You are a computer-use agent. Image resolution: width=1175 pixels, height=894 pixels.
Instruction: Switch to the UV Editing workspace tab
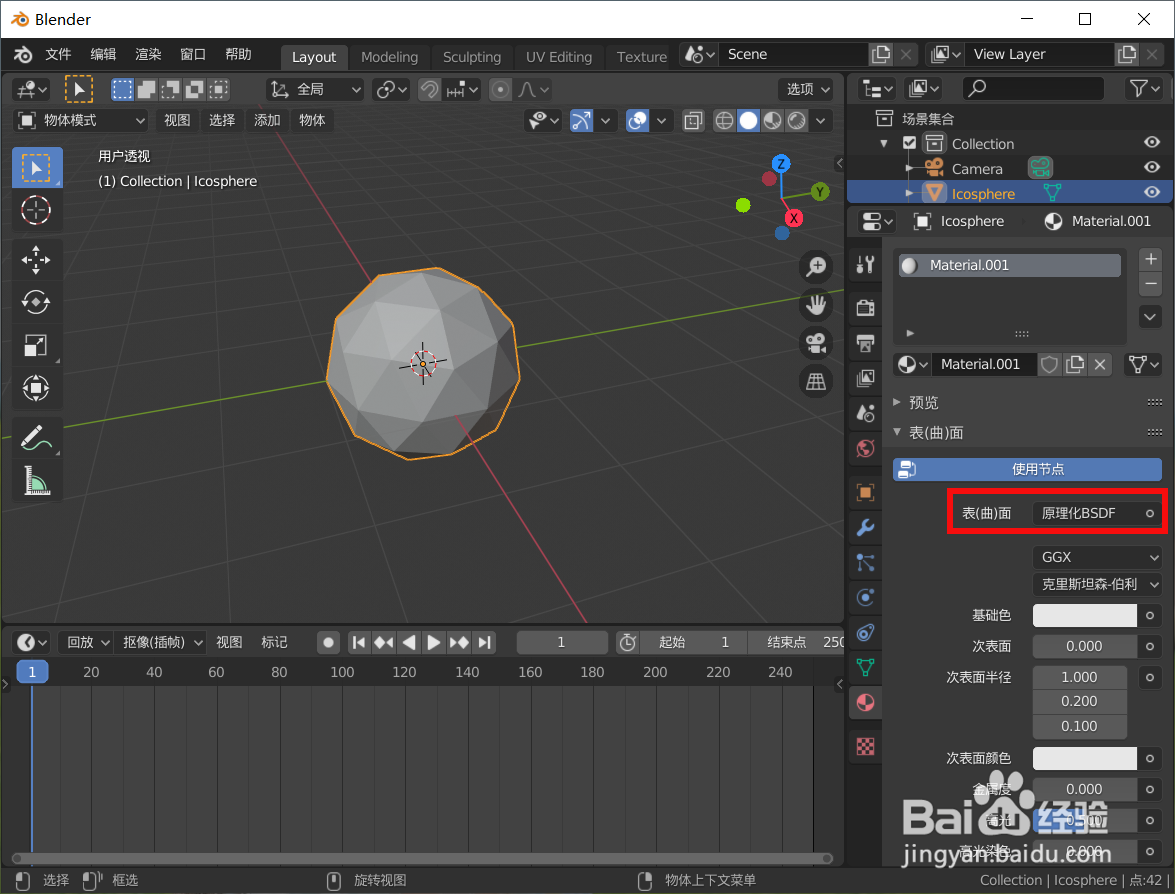(x=558, y=57)
